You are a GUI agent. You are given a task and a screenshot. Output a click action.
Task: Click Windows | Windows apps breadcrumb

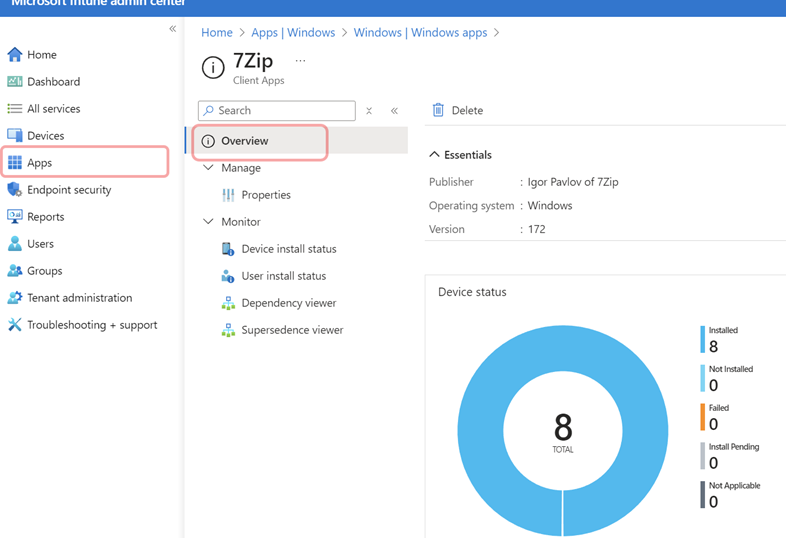(421, 33)
